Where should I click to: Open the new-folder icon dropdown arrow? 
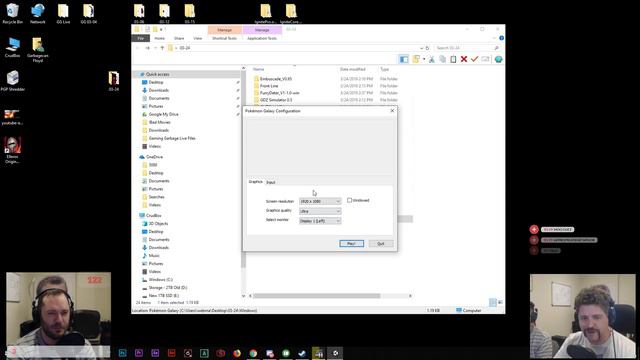coord(424,59)
